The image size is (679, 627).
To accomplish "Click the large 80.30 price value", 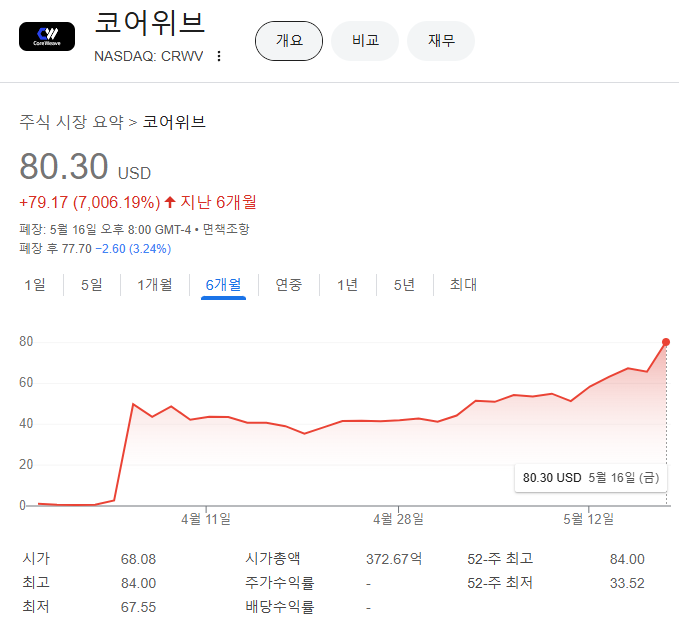I will (64, 166).
